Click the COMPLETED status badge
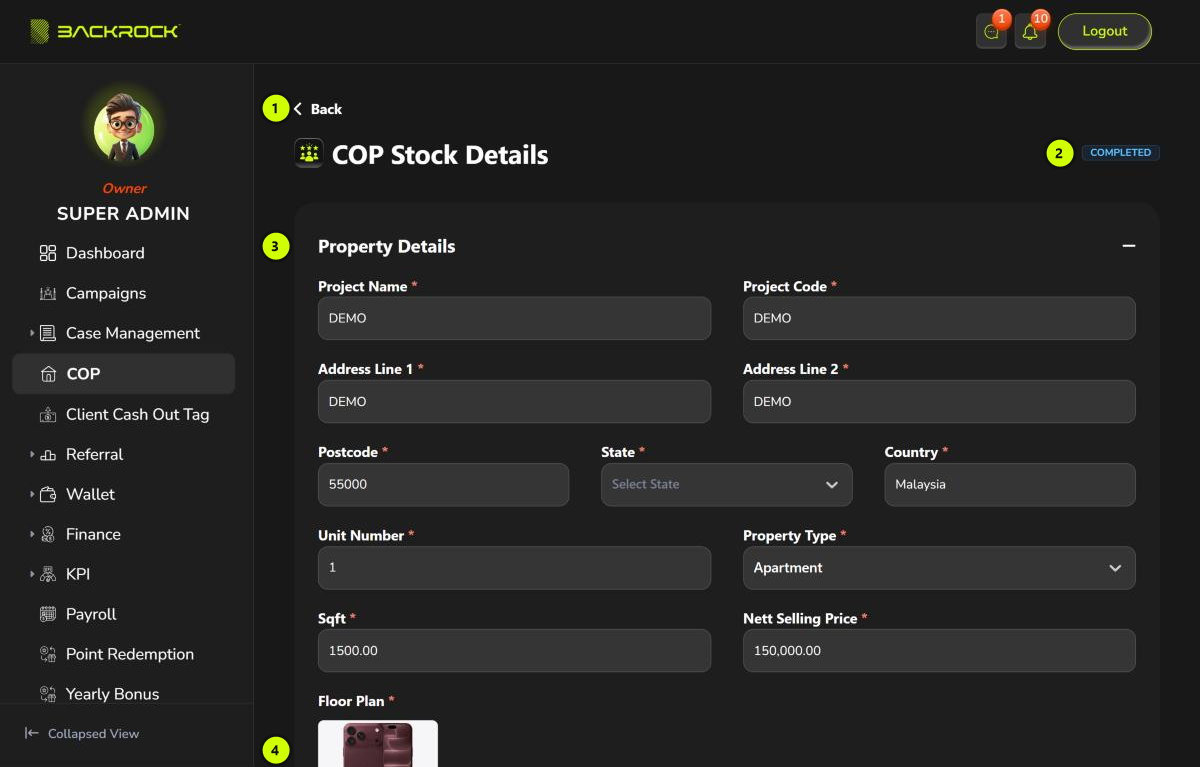 pyautogui.click(x=1121, y=153)
